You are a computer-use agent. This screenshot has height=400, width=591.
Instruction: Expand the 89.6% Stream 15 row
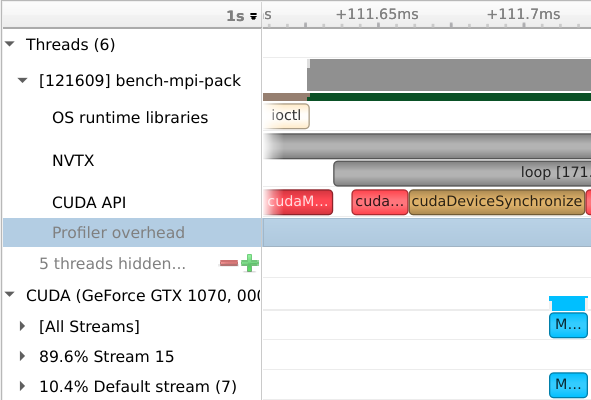pos(22,356)
